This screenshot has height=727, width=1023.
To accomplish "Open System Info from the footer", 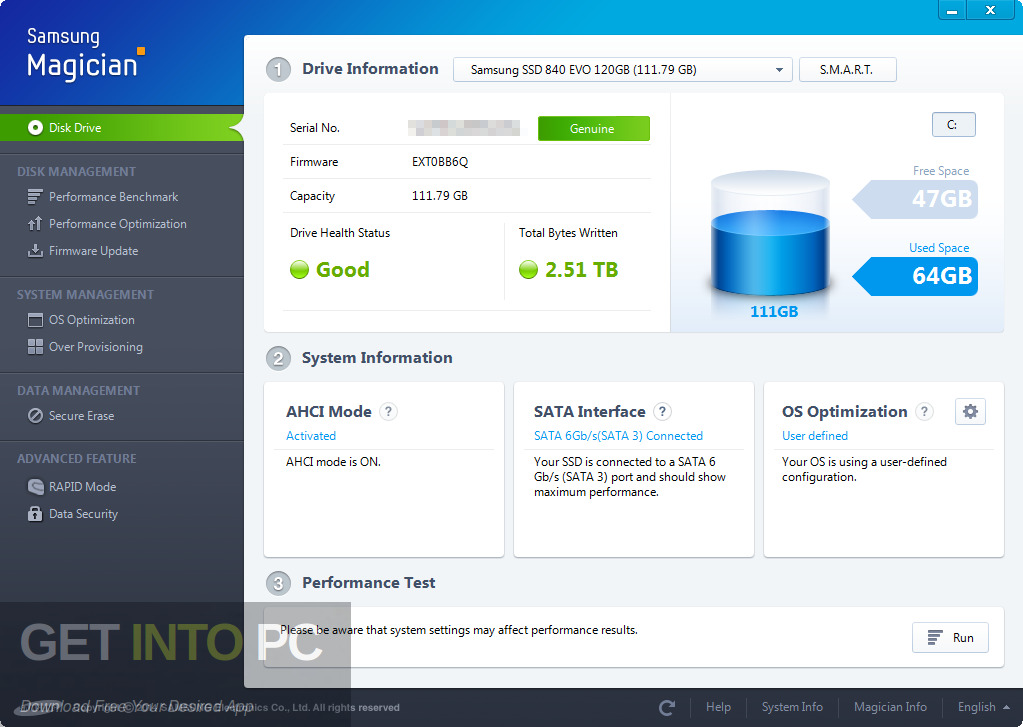I will click(x=792, y=707).
